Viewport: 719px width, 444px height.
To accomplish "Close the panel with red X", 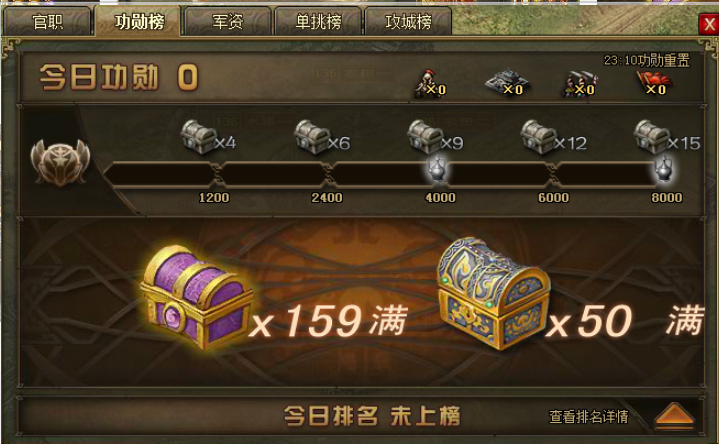I will (708, 24).
